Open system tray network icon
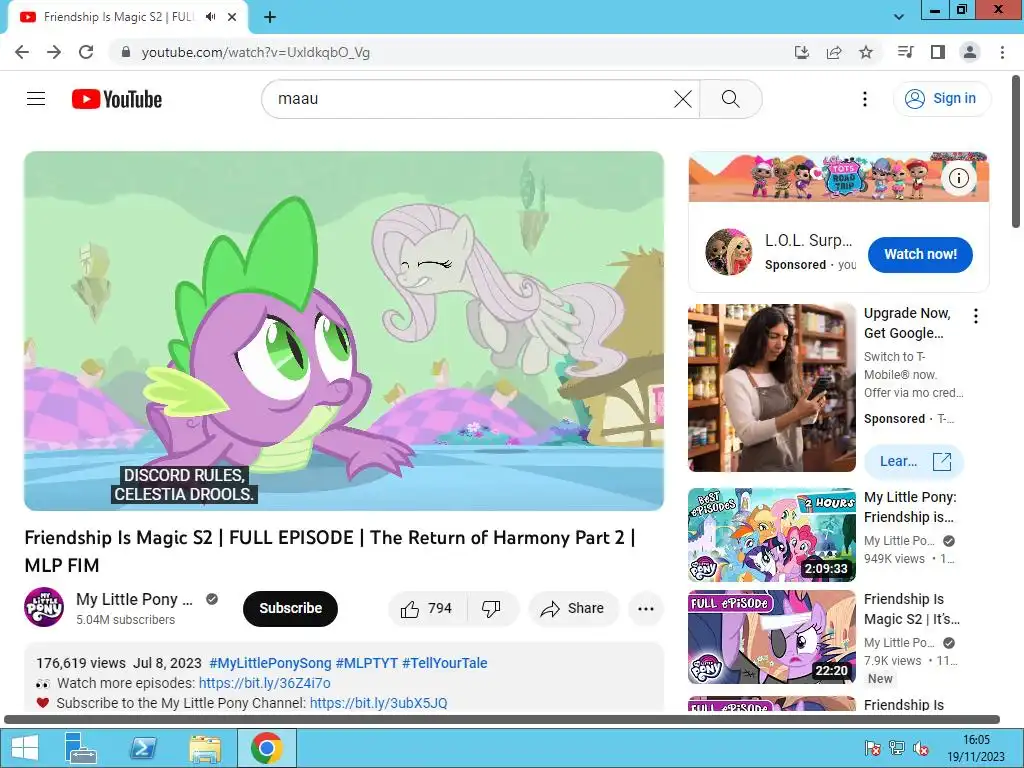This screenshot has width=1024, height=768. click(897, 748)
